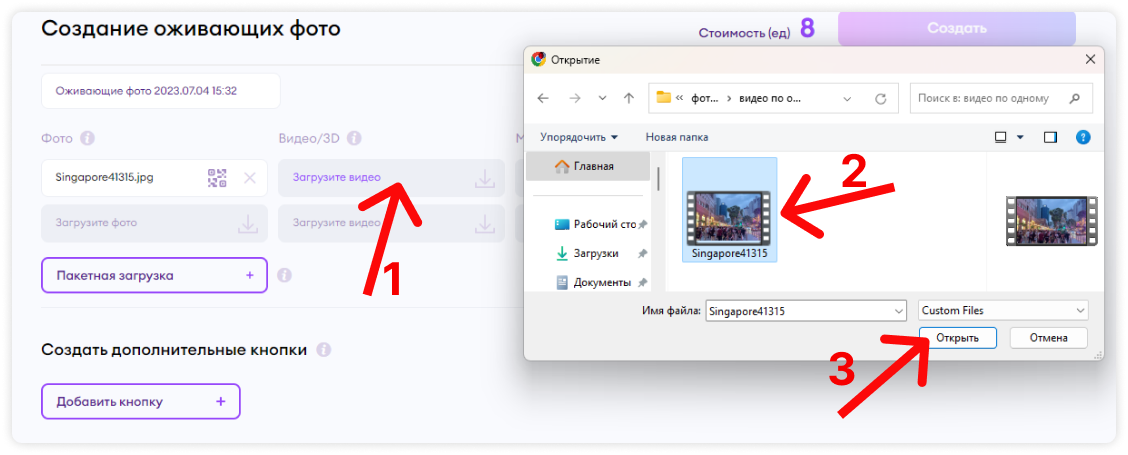Click info icon beside Пакетная загрузка
This screenshot has width=1128, height=455.
click(284, 275)
